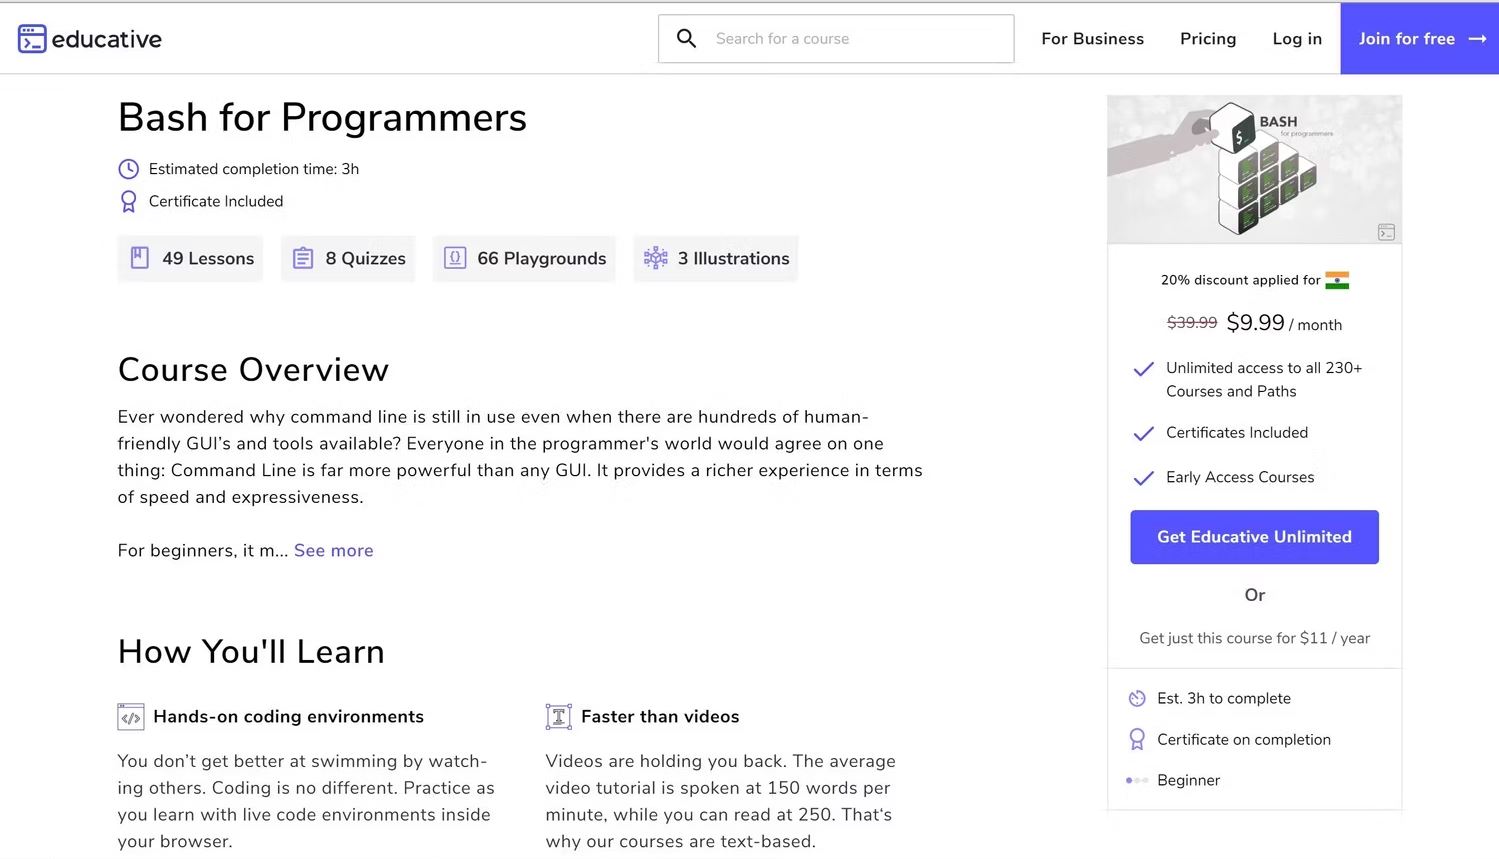
Task: Expand the overview with See more
Action: [334, 550]
